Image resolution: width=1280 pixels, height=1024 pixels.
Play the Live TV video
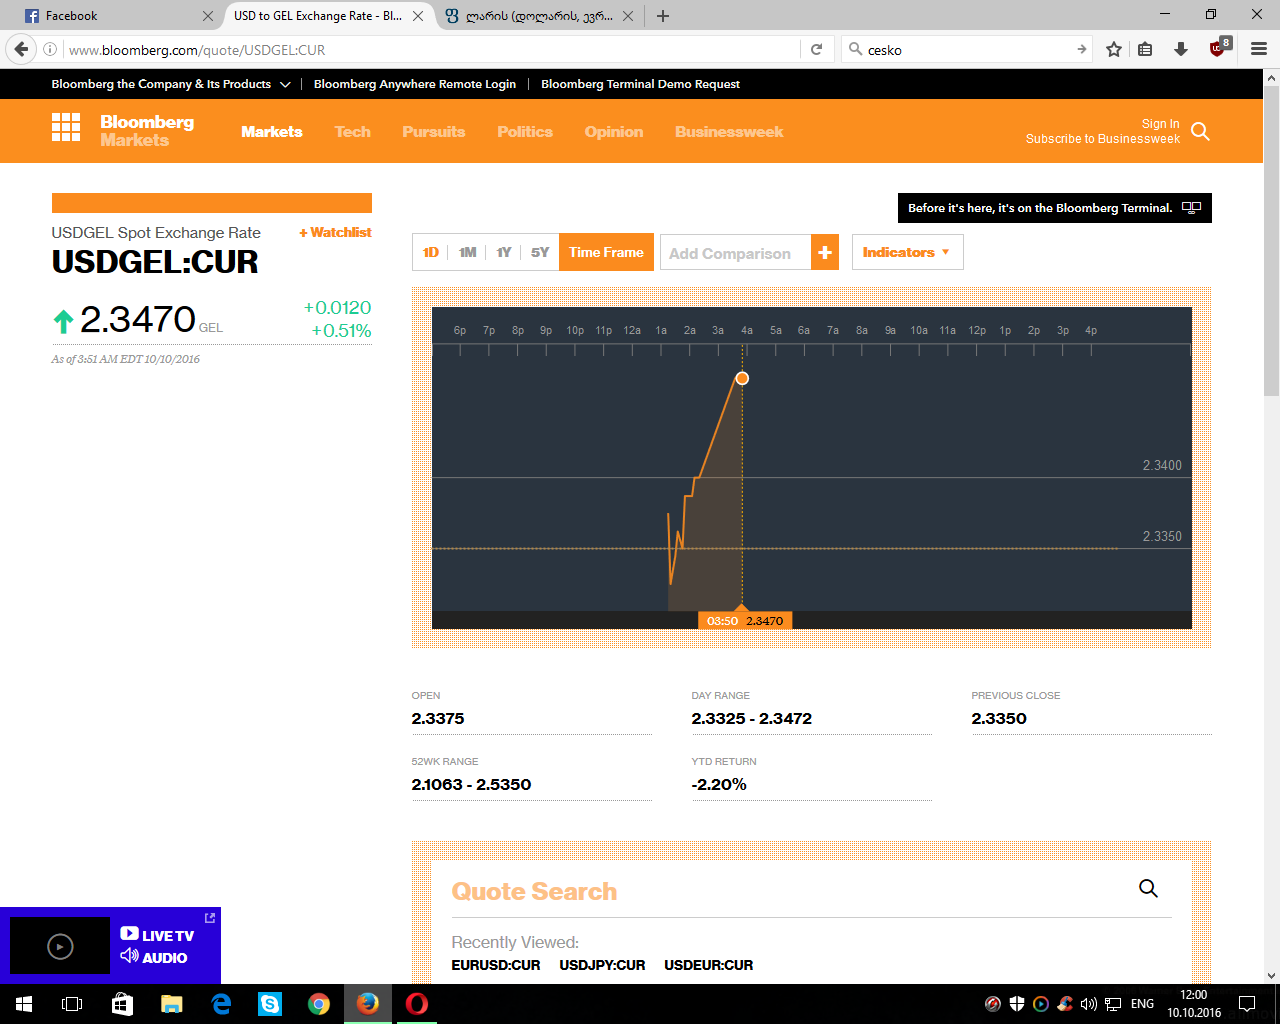coord(60,946)
